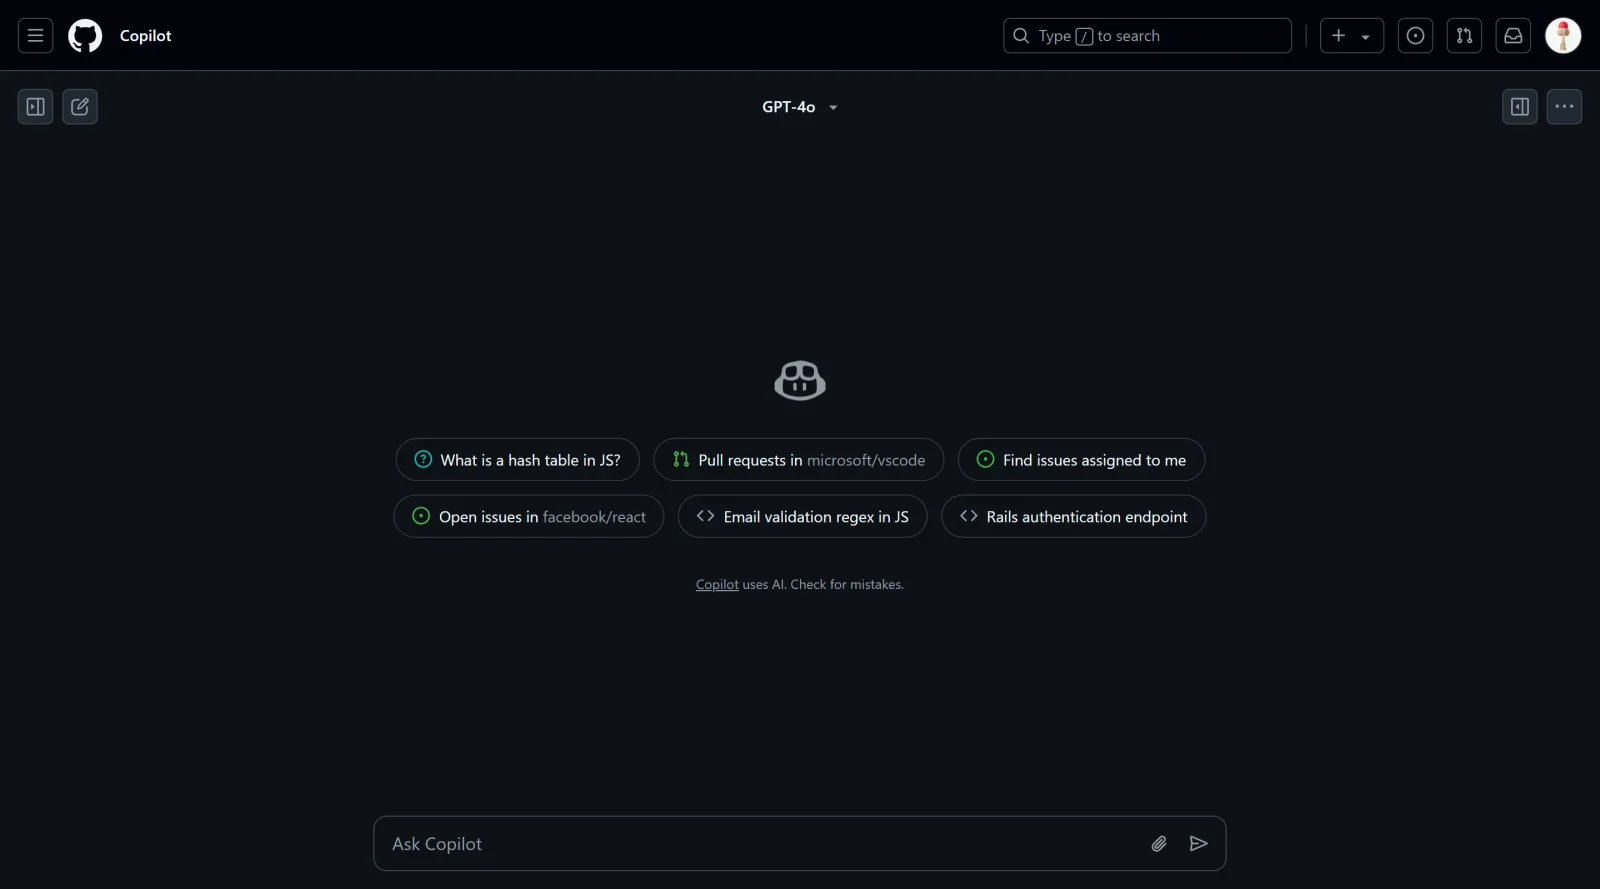Send the message with the send icon

[1199, 843]
